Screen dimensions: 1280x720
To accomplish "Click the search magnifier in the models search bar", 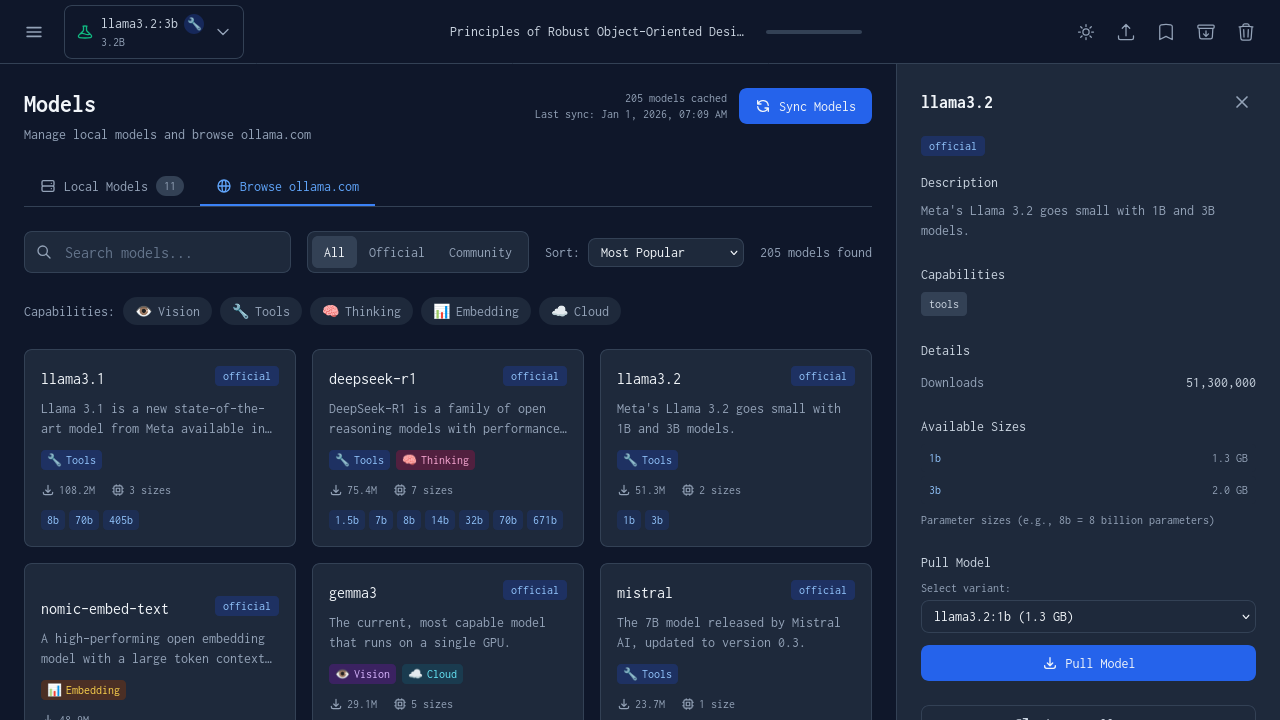I will pos(44,252).
